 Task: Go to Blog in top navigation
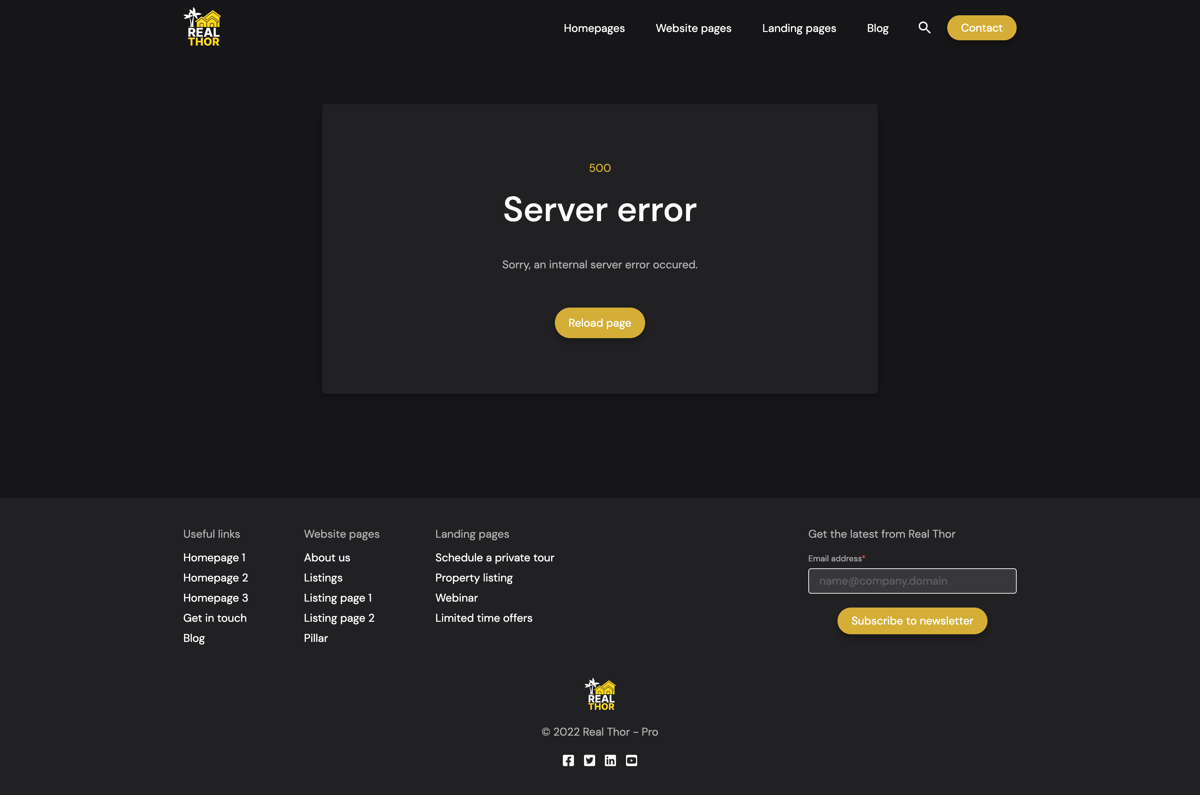(877, 28)
